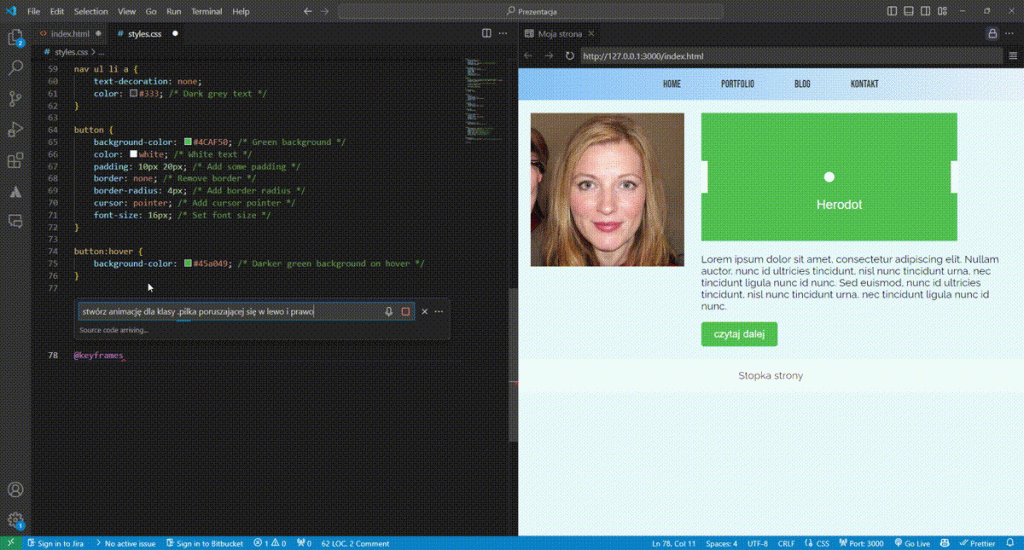Open the Terminal menu

pos(206,11)
